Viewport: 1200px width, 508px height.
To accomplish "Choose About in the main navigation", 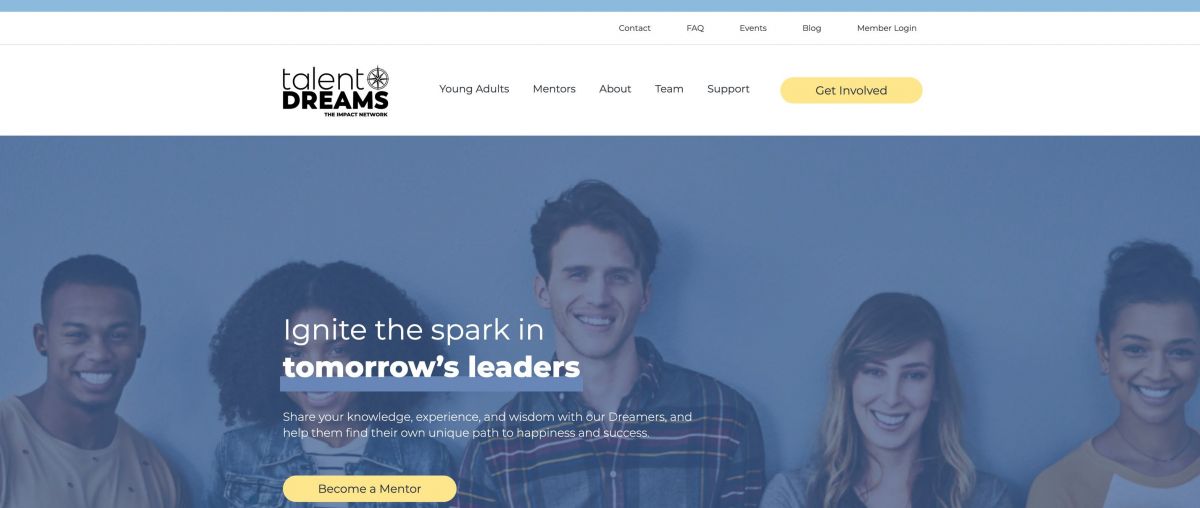I will pyautogui.click(x=615, y=89).
